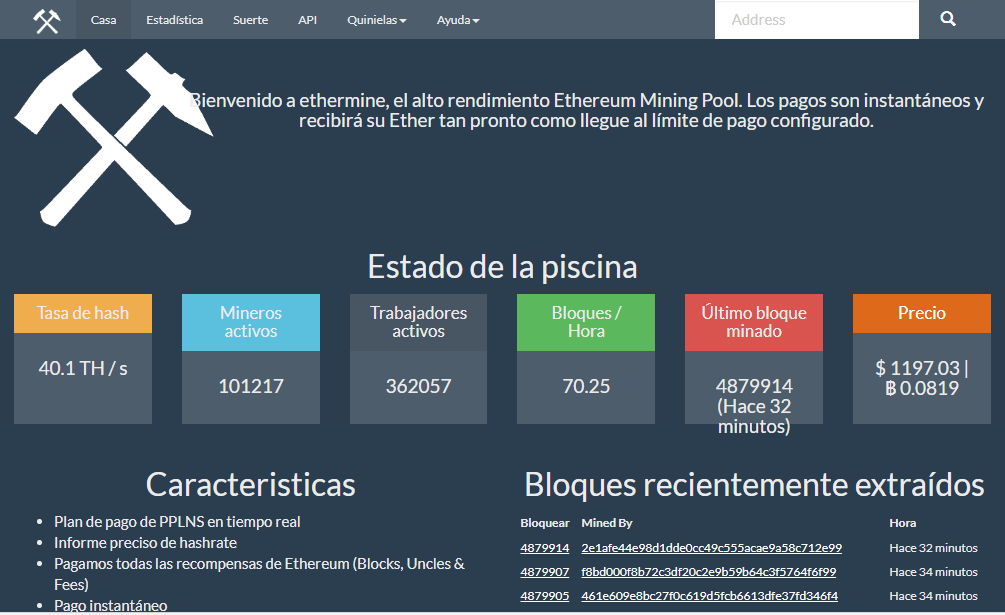Open block 4879914 link
The width and height of the screenshot is (1005, 615).
[545, 548]
